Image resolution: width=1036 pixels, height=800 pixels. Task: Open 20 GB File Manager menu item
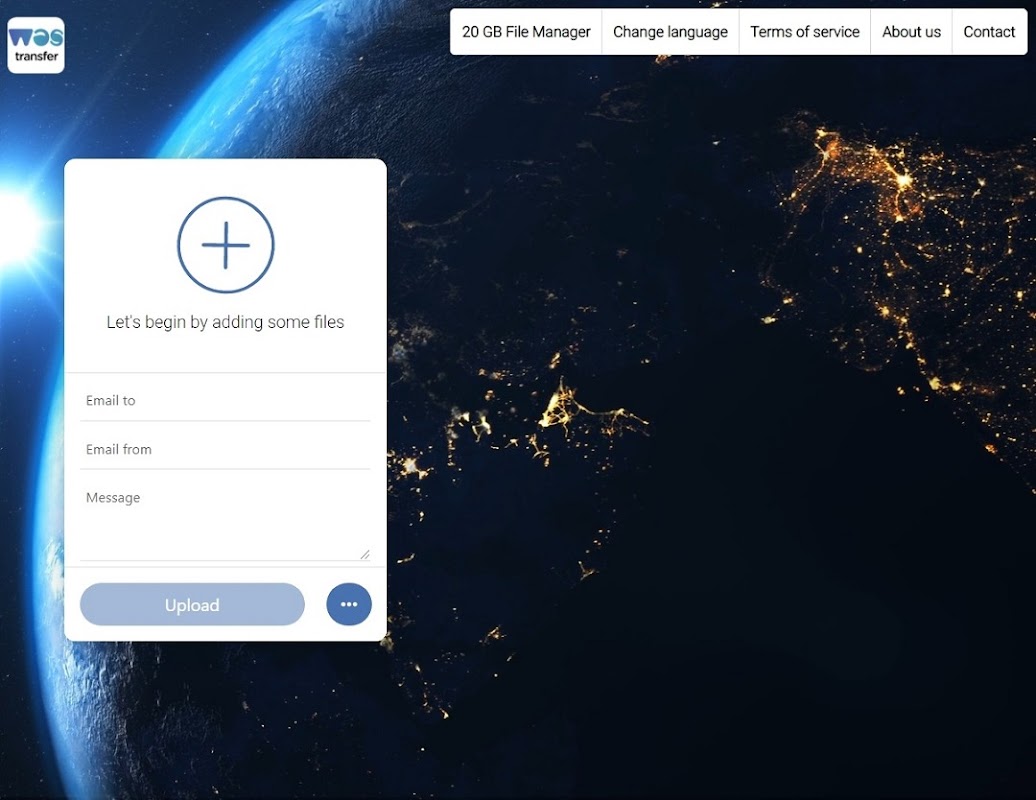coord(526,32)
